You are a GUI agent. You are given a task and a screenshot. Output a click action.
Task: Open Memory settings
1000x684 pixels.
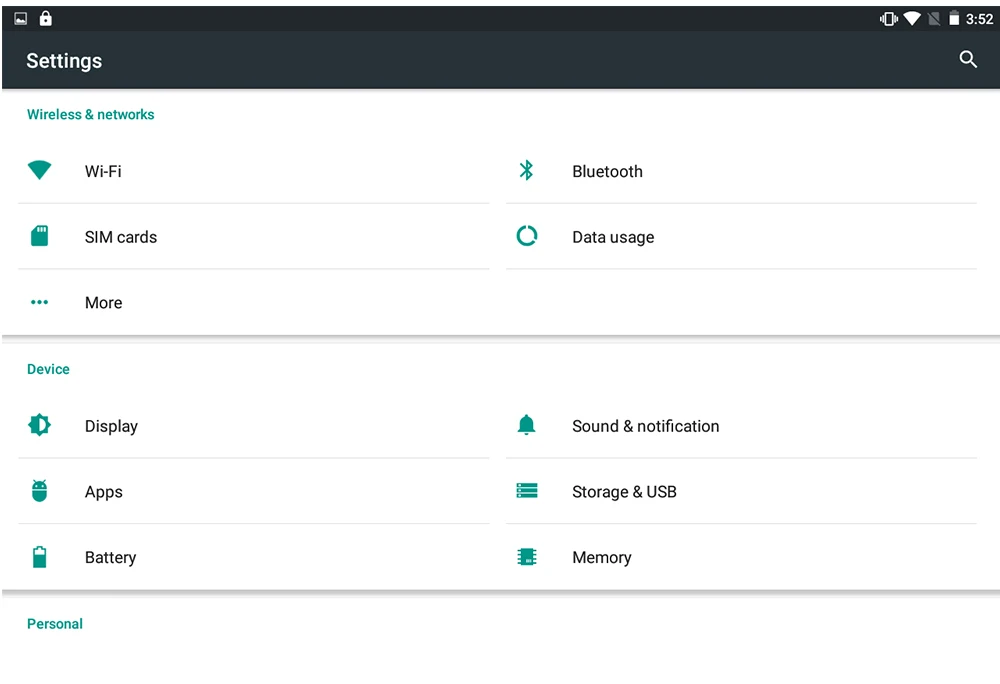pyautogui.click(x=741, y=557)
